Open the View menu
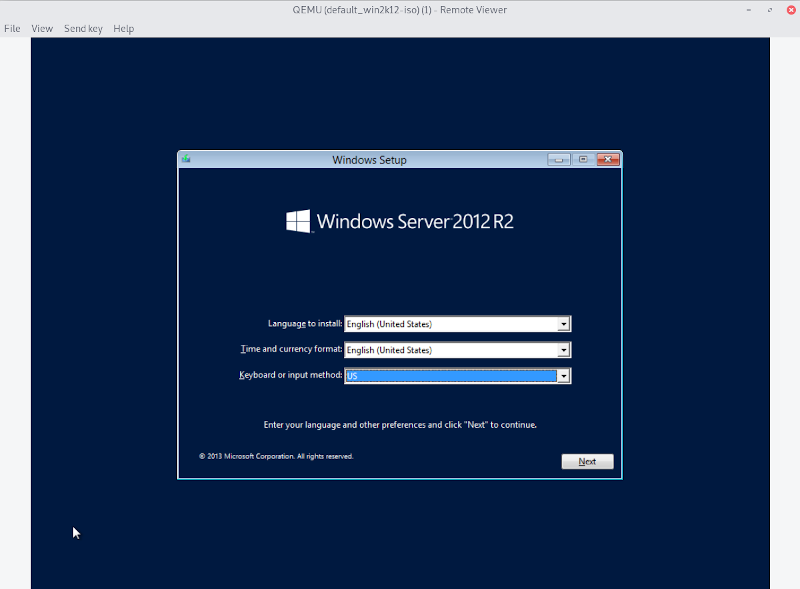 tap(41, 28)
